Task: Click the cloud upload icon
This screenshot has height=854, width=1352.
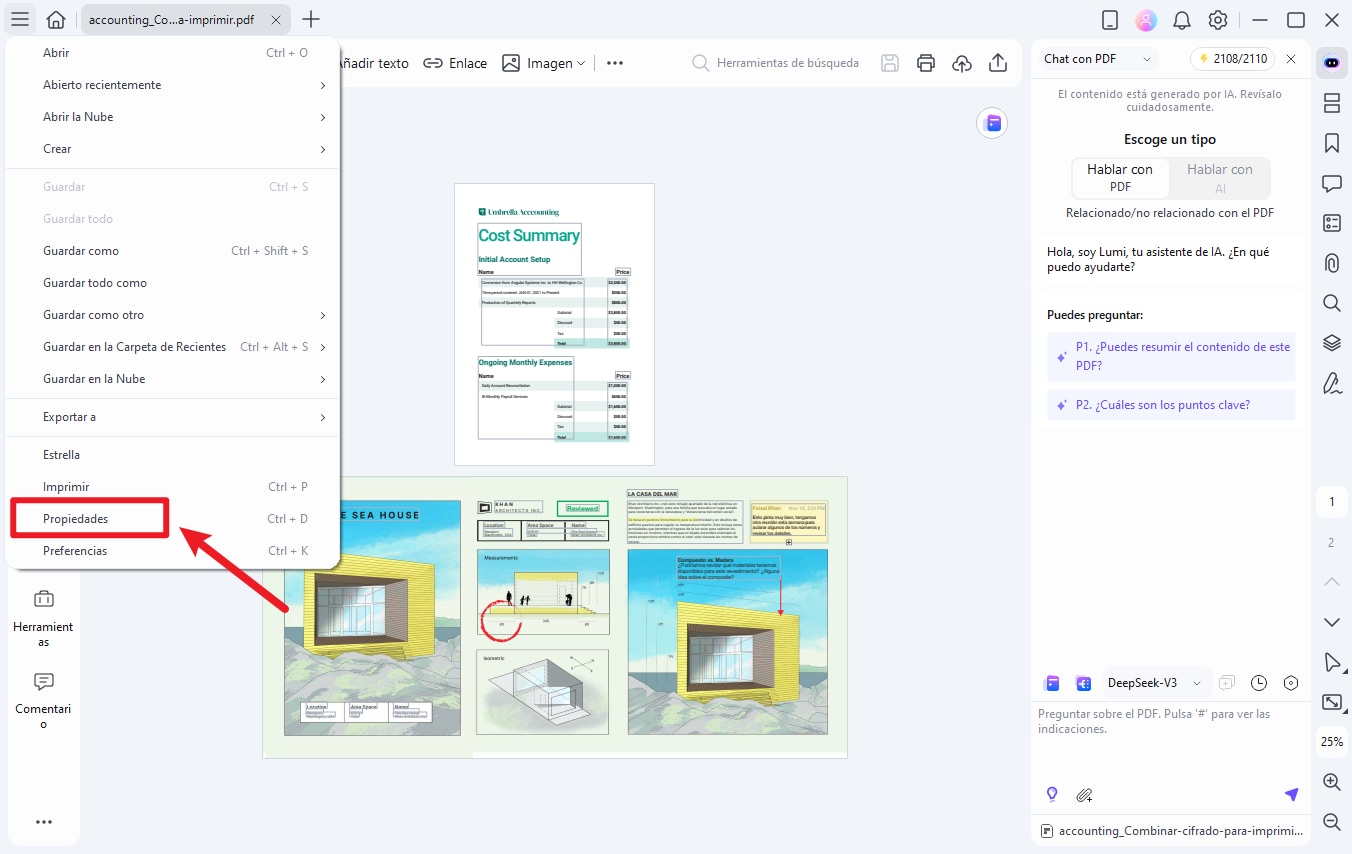Action: pos(962,63)
